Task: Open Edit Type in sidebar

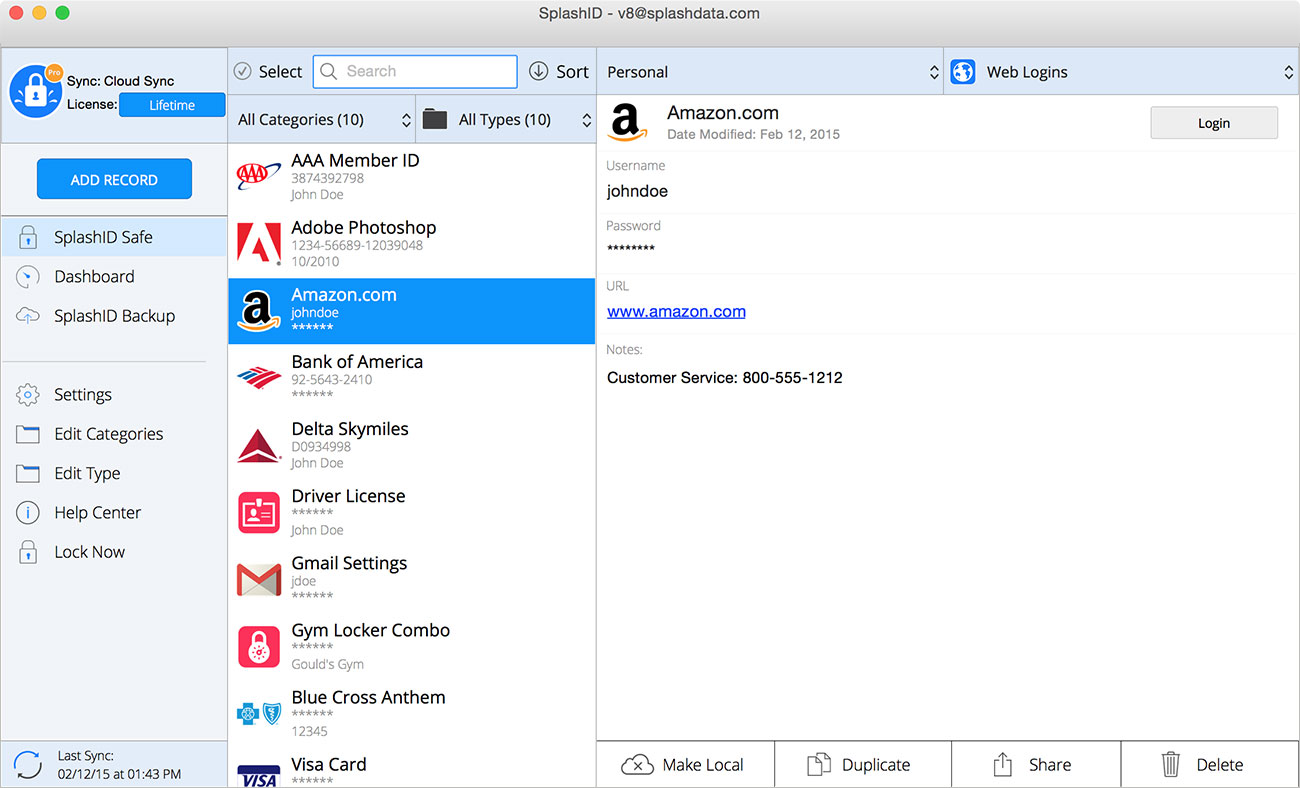Action: 114,473
